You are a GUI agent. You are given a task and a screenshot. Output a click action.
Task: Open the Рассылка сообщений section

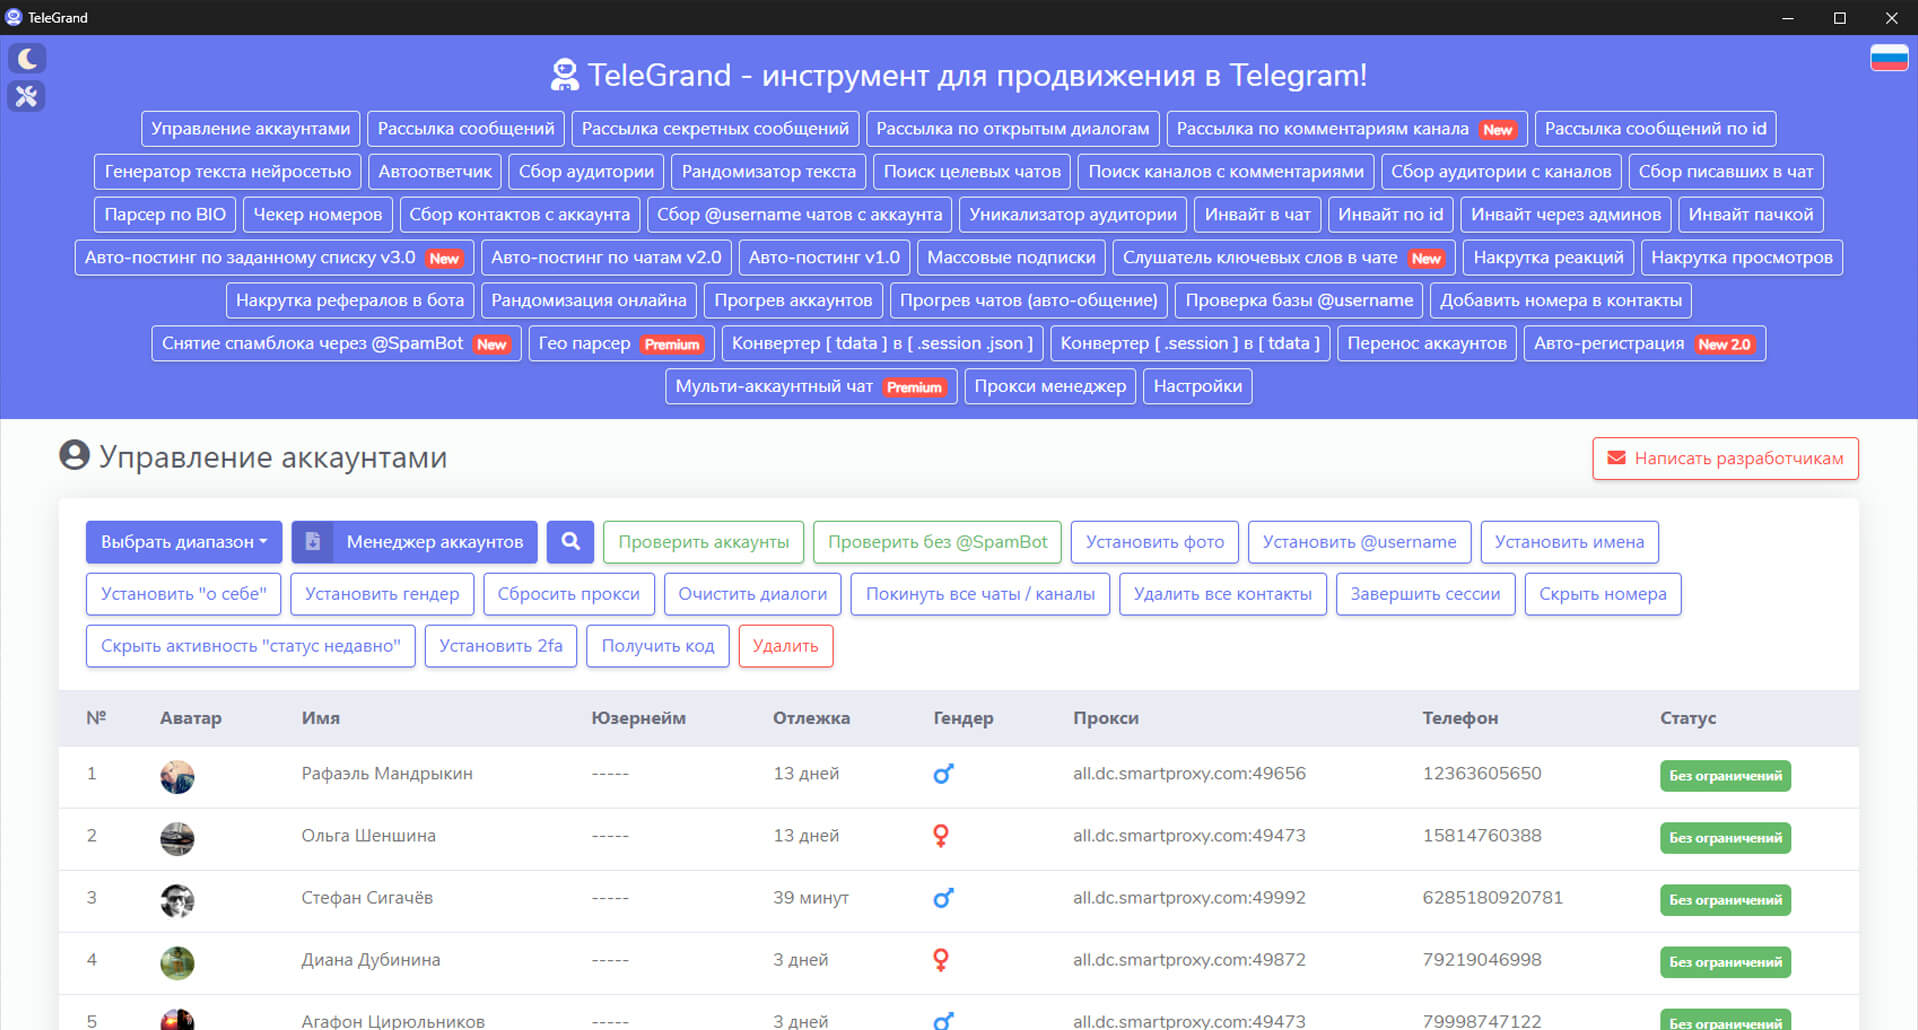coord(466,129)
